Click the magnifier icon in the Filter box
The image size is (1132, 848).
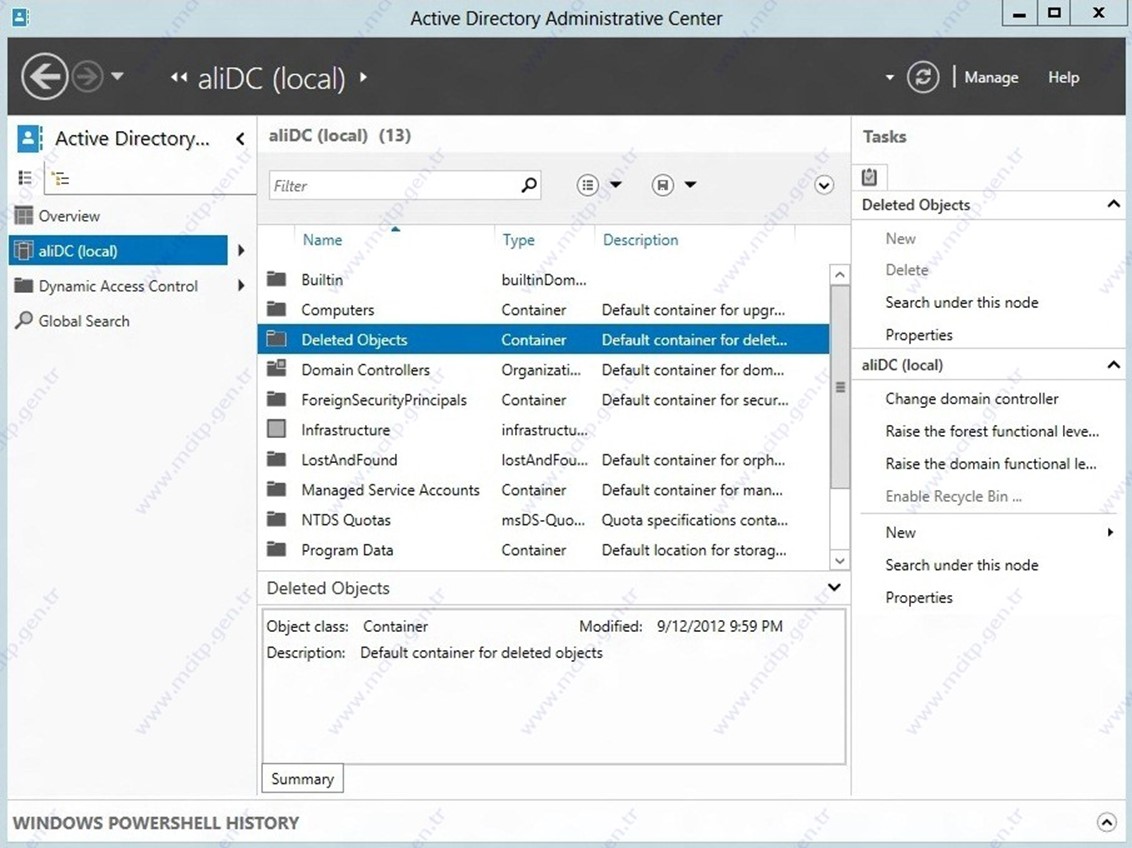click(529, 185)
